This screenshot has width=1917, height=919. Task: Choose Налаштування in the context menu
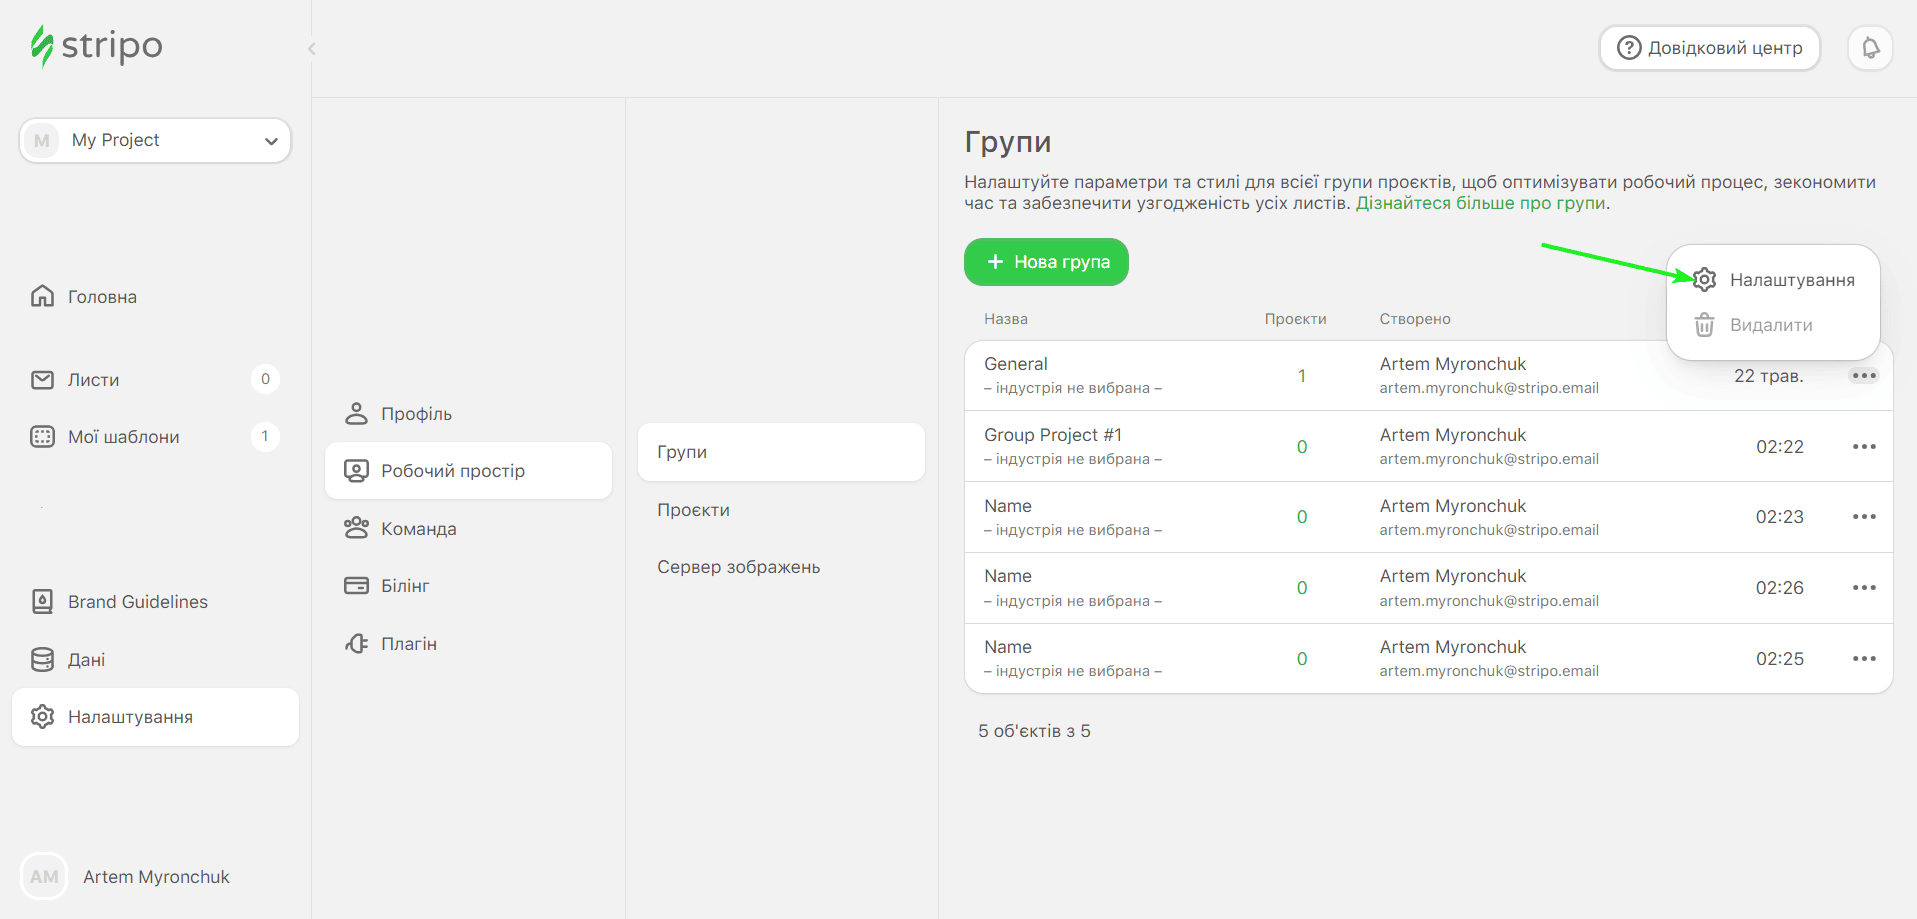point(1790,280)
